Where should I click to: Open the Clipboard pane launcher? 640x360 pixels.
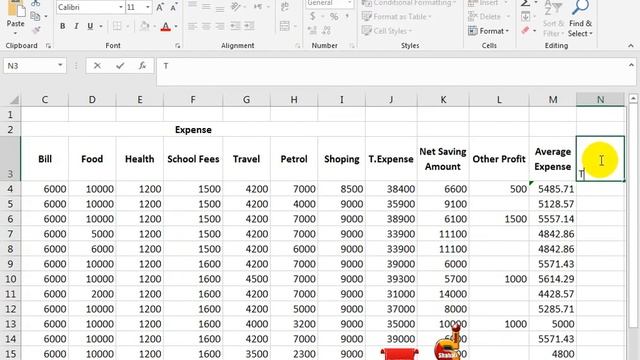48,46
